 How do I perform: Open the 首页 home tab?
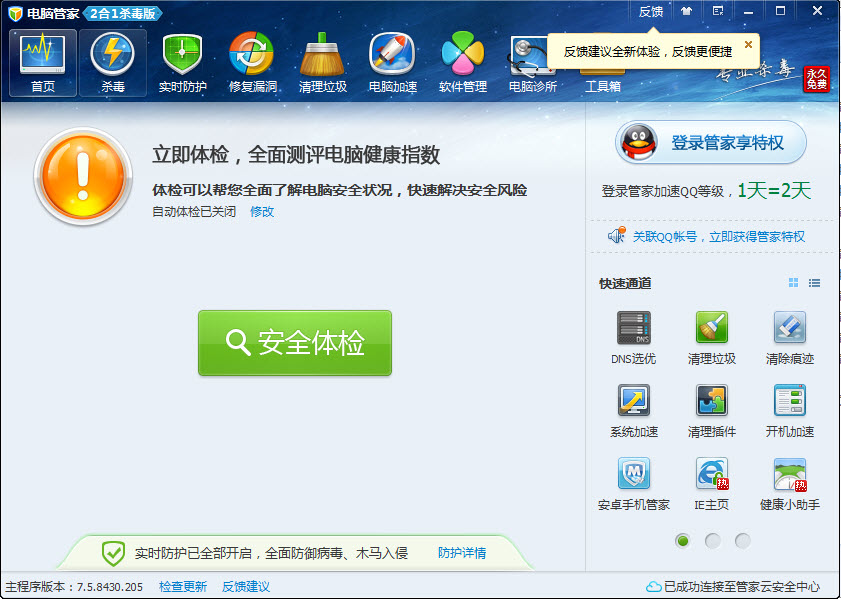[43, 63]
